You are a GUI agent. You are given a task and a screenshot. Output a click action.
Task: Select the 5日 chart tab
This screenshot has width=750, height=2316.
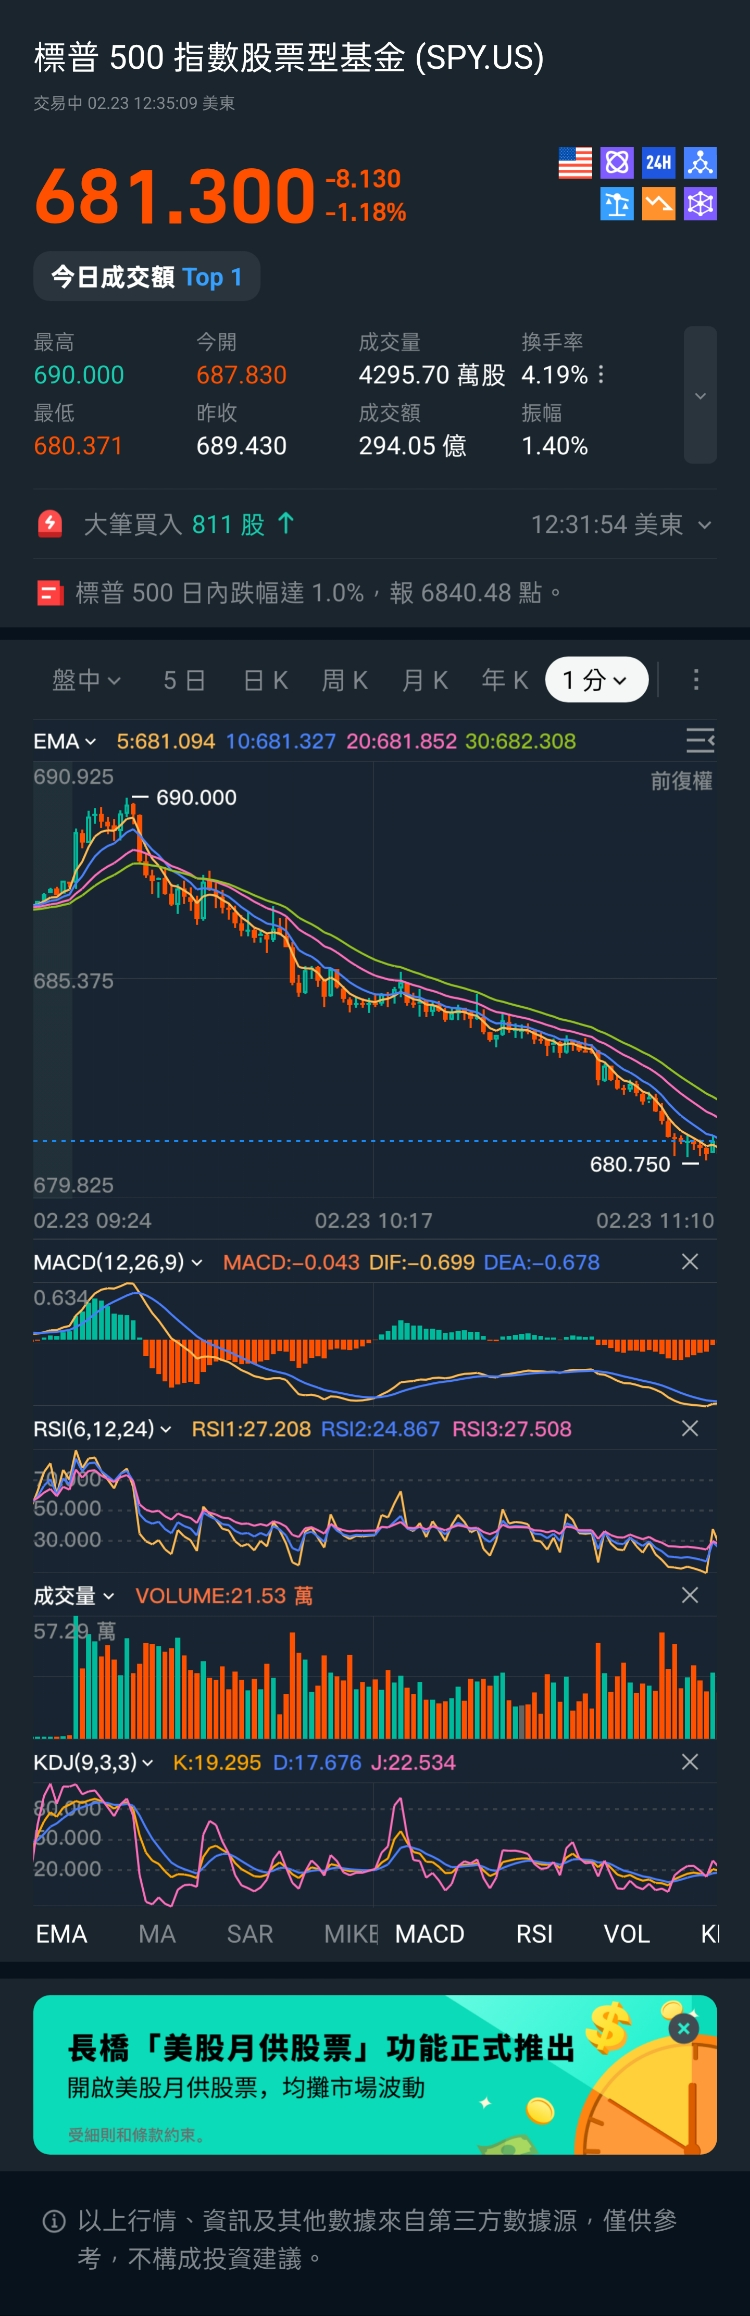click(x=184, y=680)
